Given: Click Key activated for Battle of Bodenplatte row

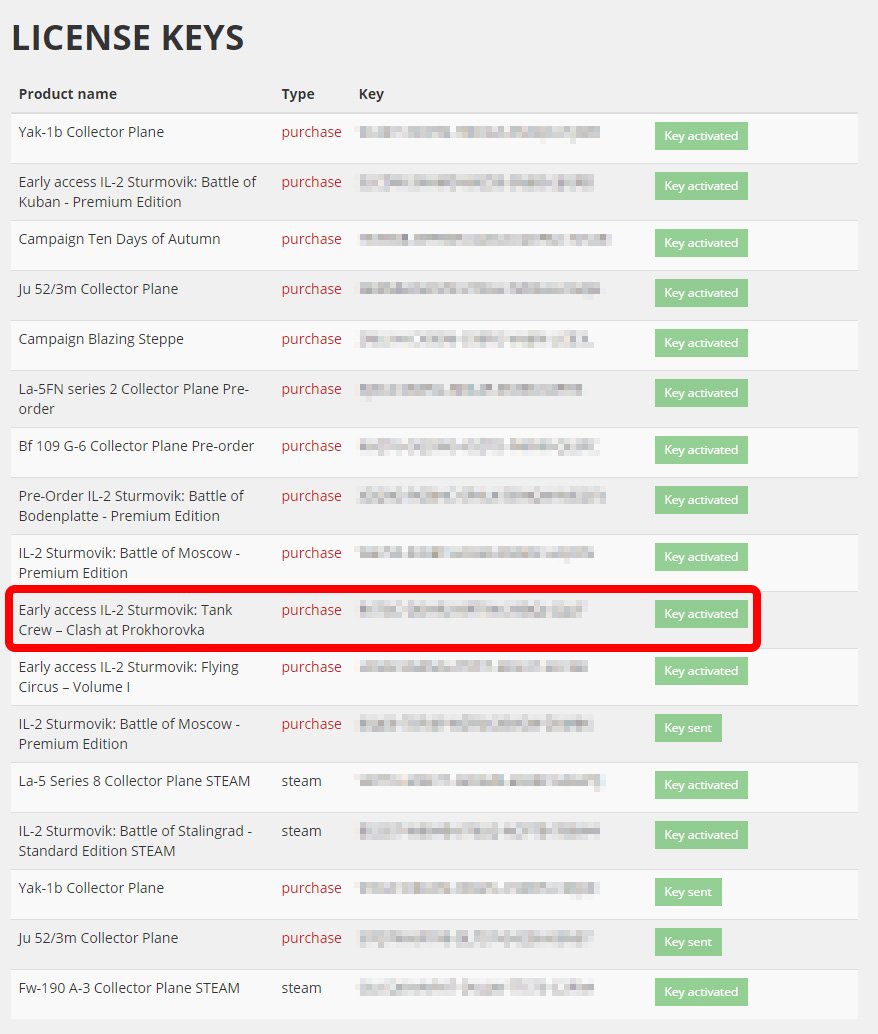Looking at the screenshot, I should coord(701,500).
